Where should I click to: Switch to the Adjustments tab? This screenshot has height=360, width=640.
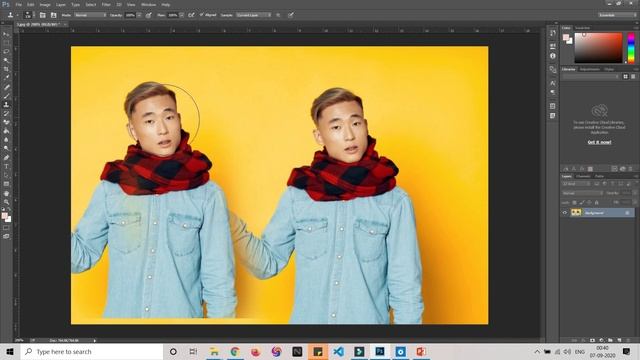point(590,69)
